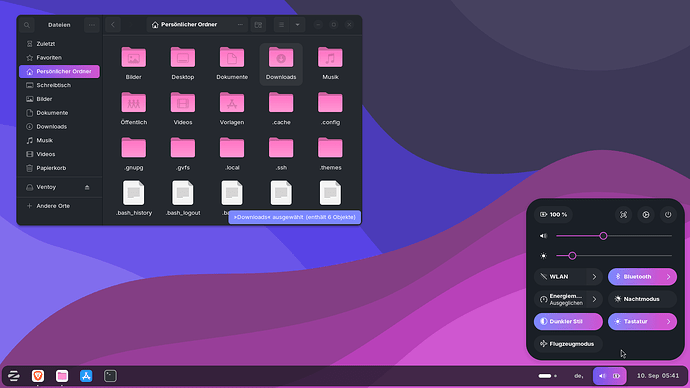The width and height of the screenshot is (690, 388).
Task: Adjust the volume slider
Action: (614, 236)
